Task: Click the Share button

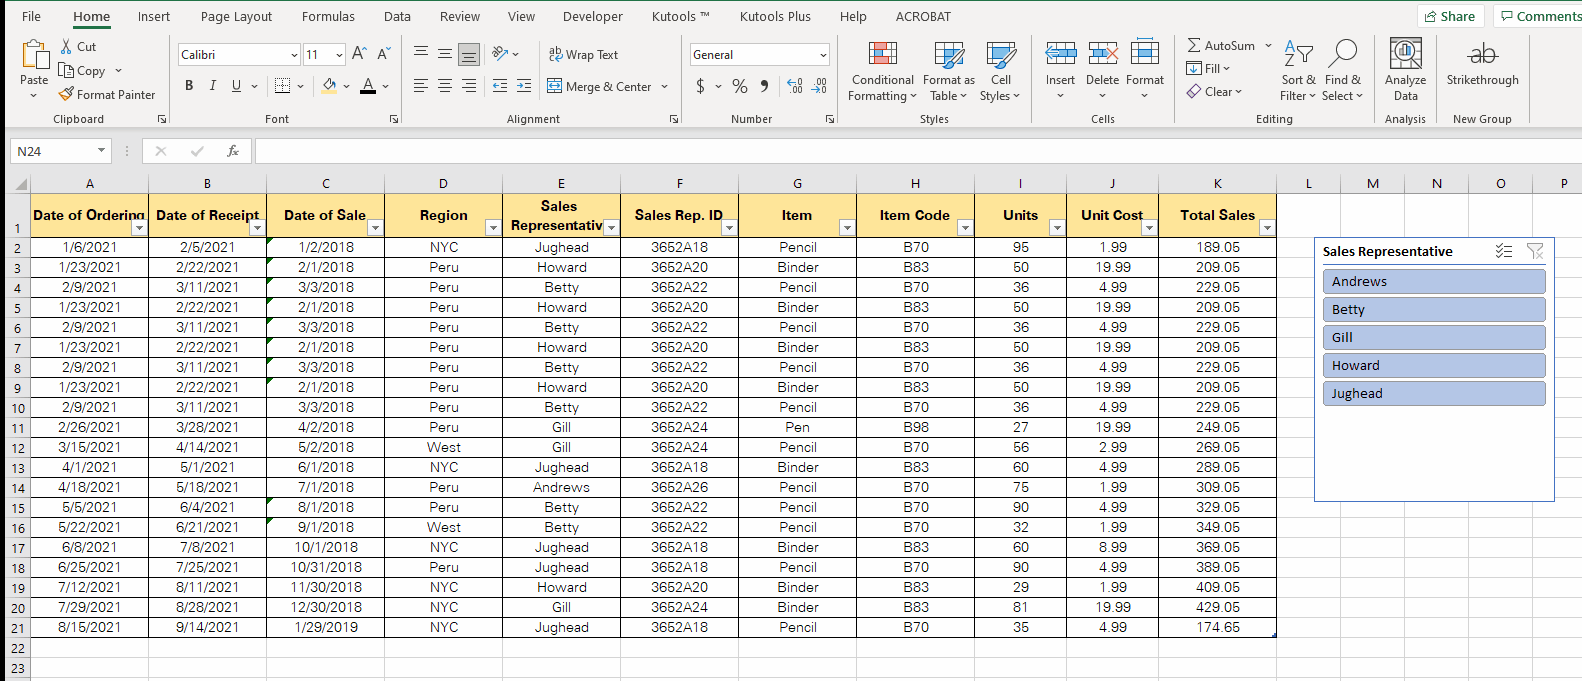Action: click(x=1449, y=16)
